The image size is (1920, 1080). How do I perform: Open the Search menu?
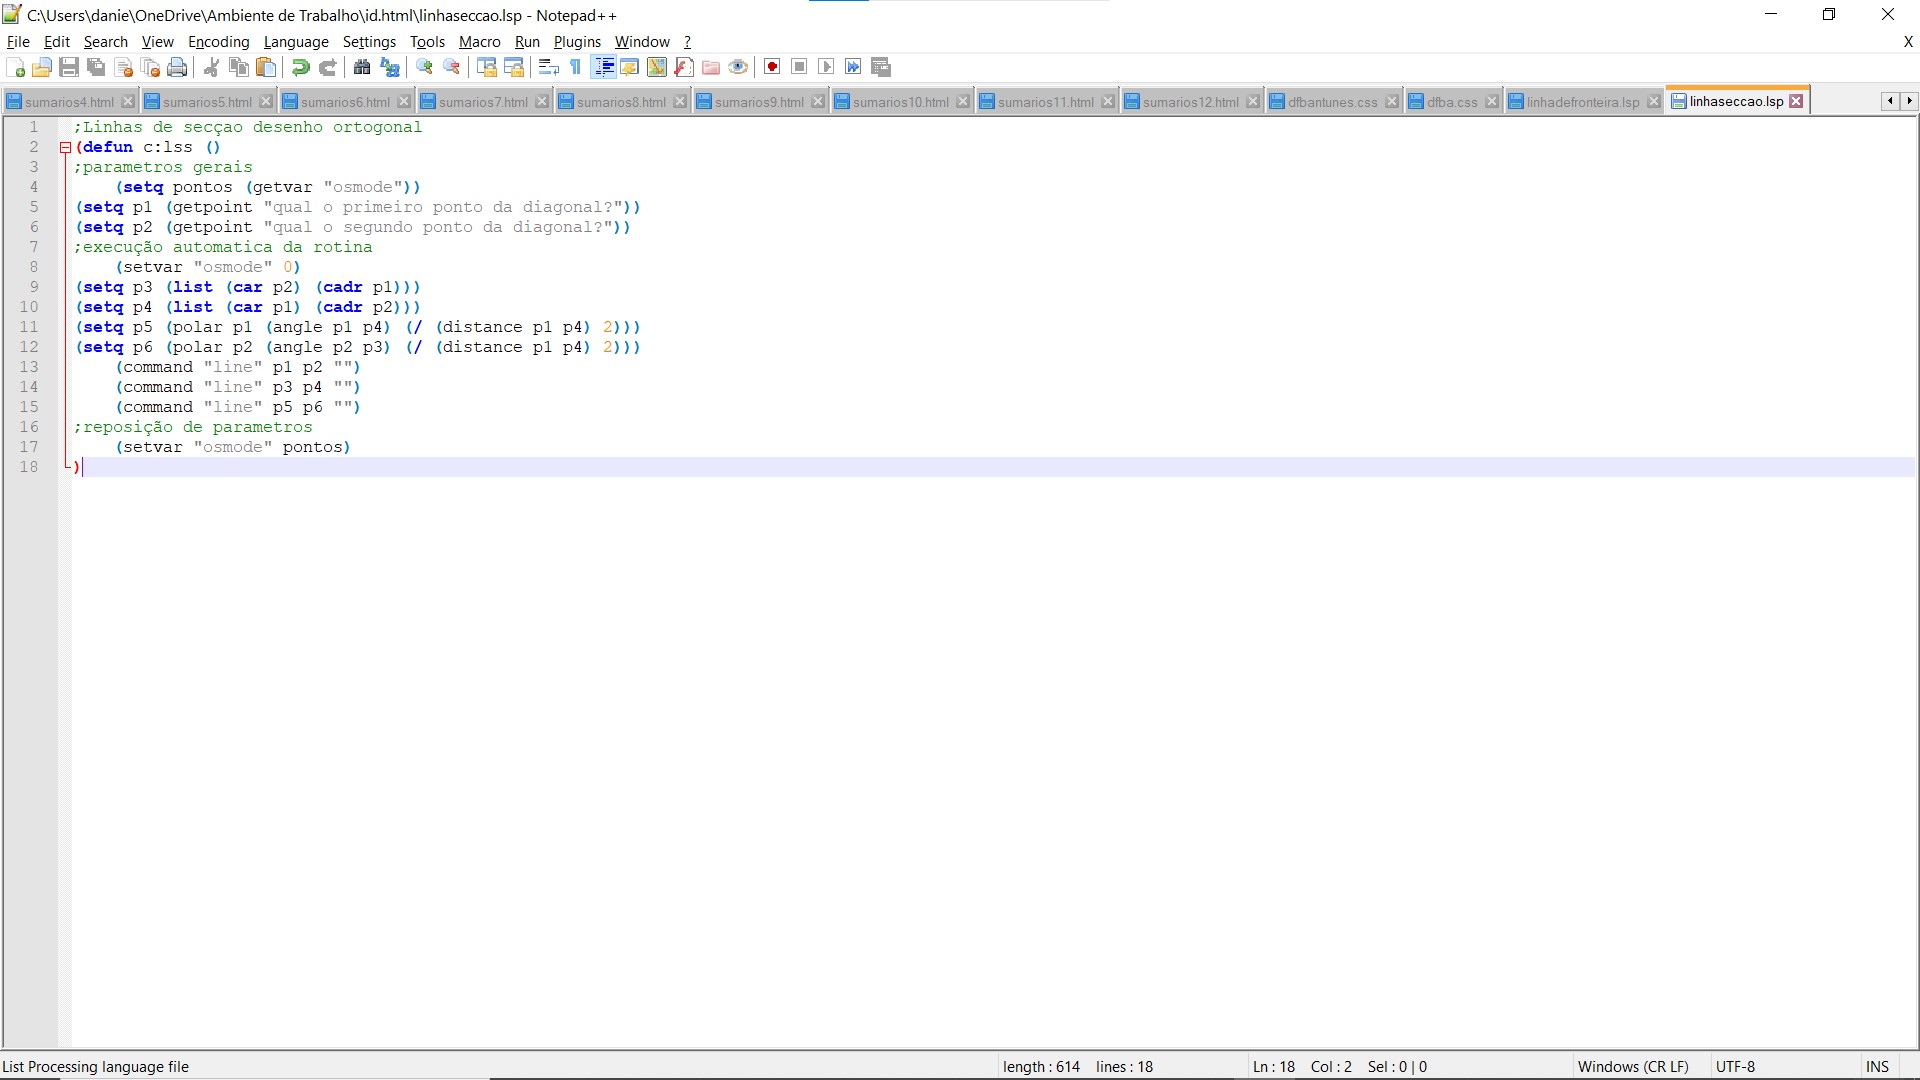tap(106, 42)
